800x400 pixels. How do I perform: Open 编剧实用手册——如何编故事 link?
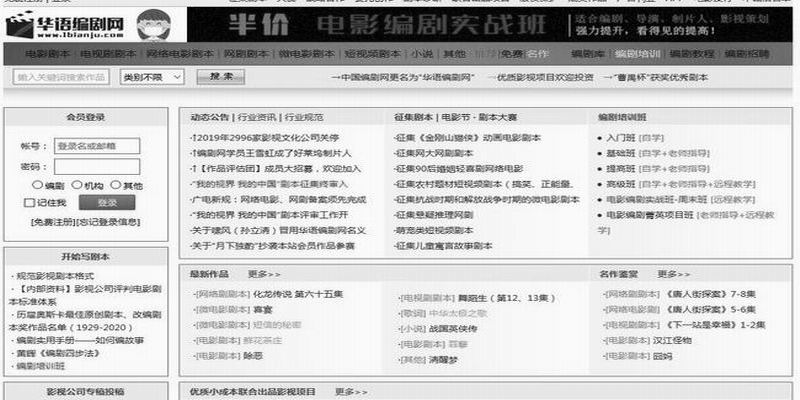[x=80, y=340]
